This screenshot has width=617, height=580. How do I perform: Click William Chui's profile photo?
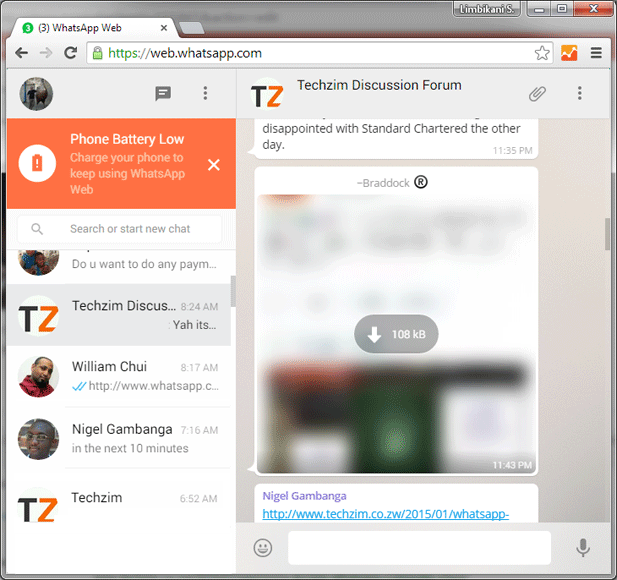point(39,377)
